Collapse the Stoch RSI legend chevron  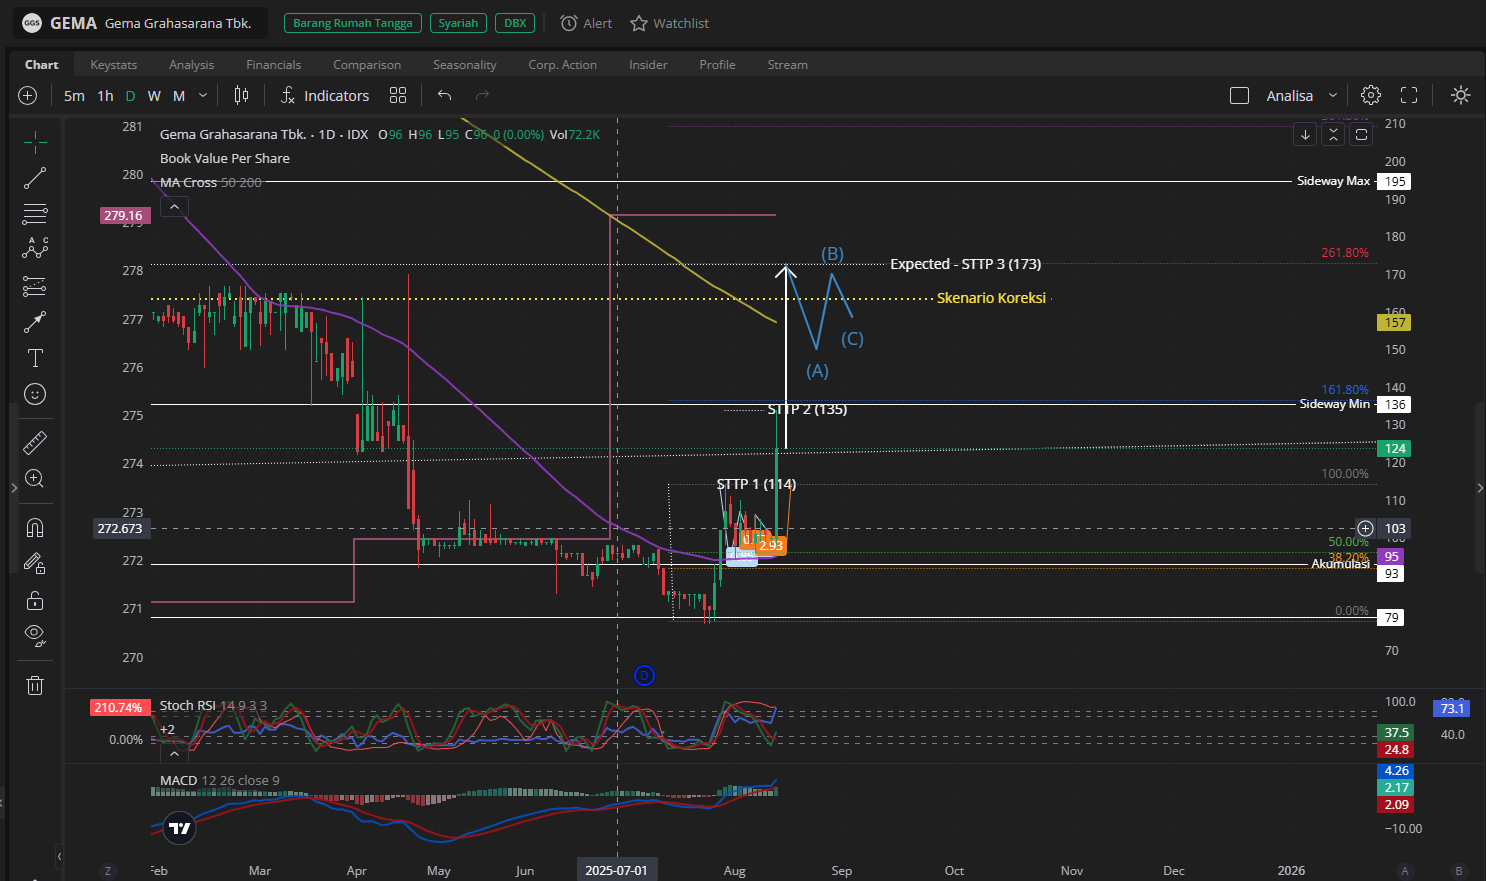point(174,753)
